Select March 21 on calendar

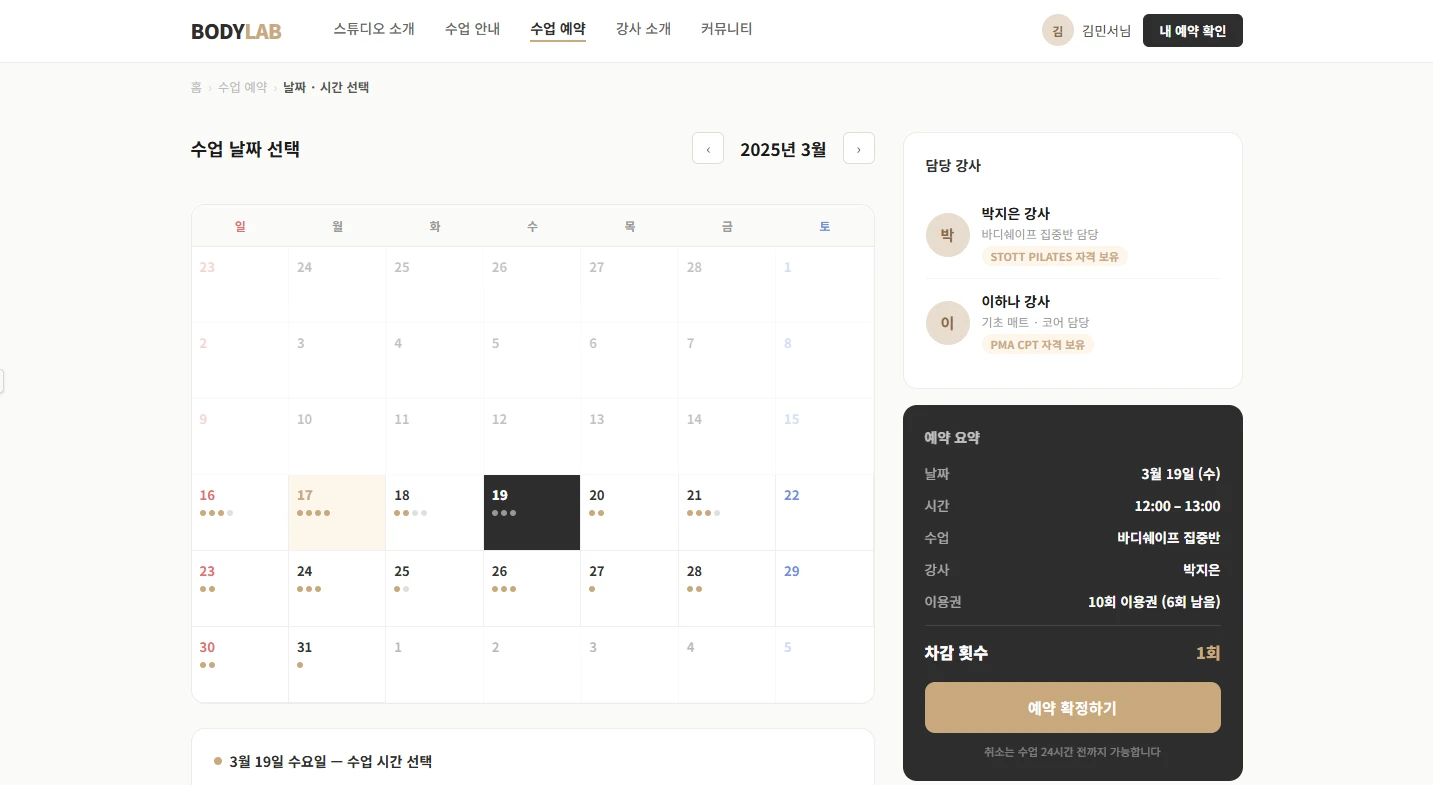click(x=727, y=512)
